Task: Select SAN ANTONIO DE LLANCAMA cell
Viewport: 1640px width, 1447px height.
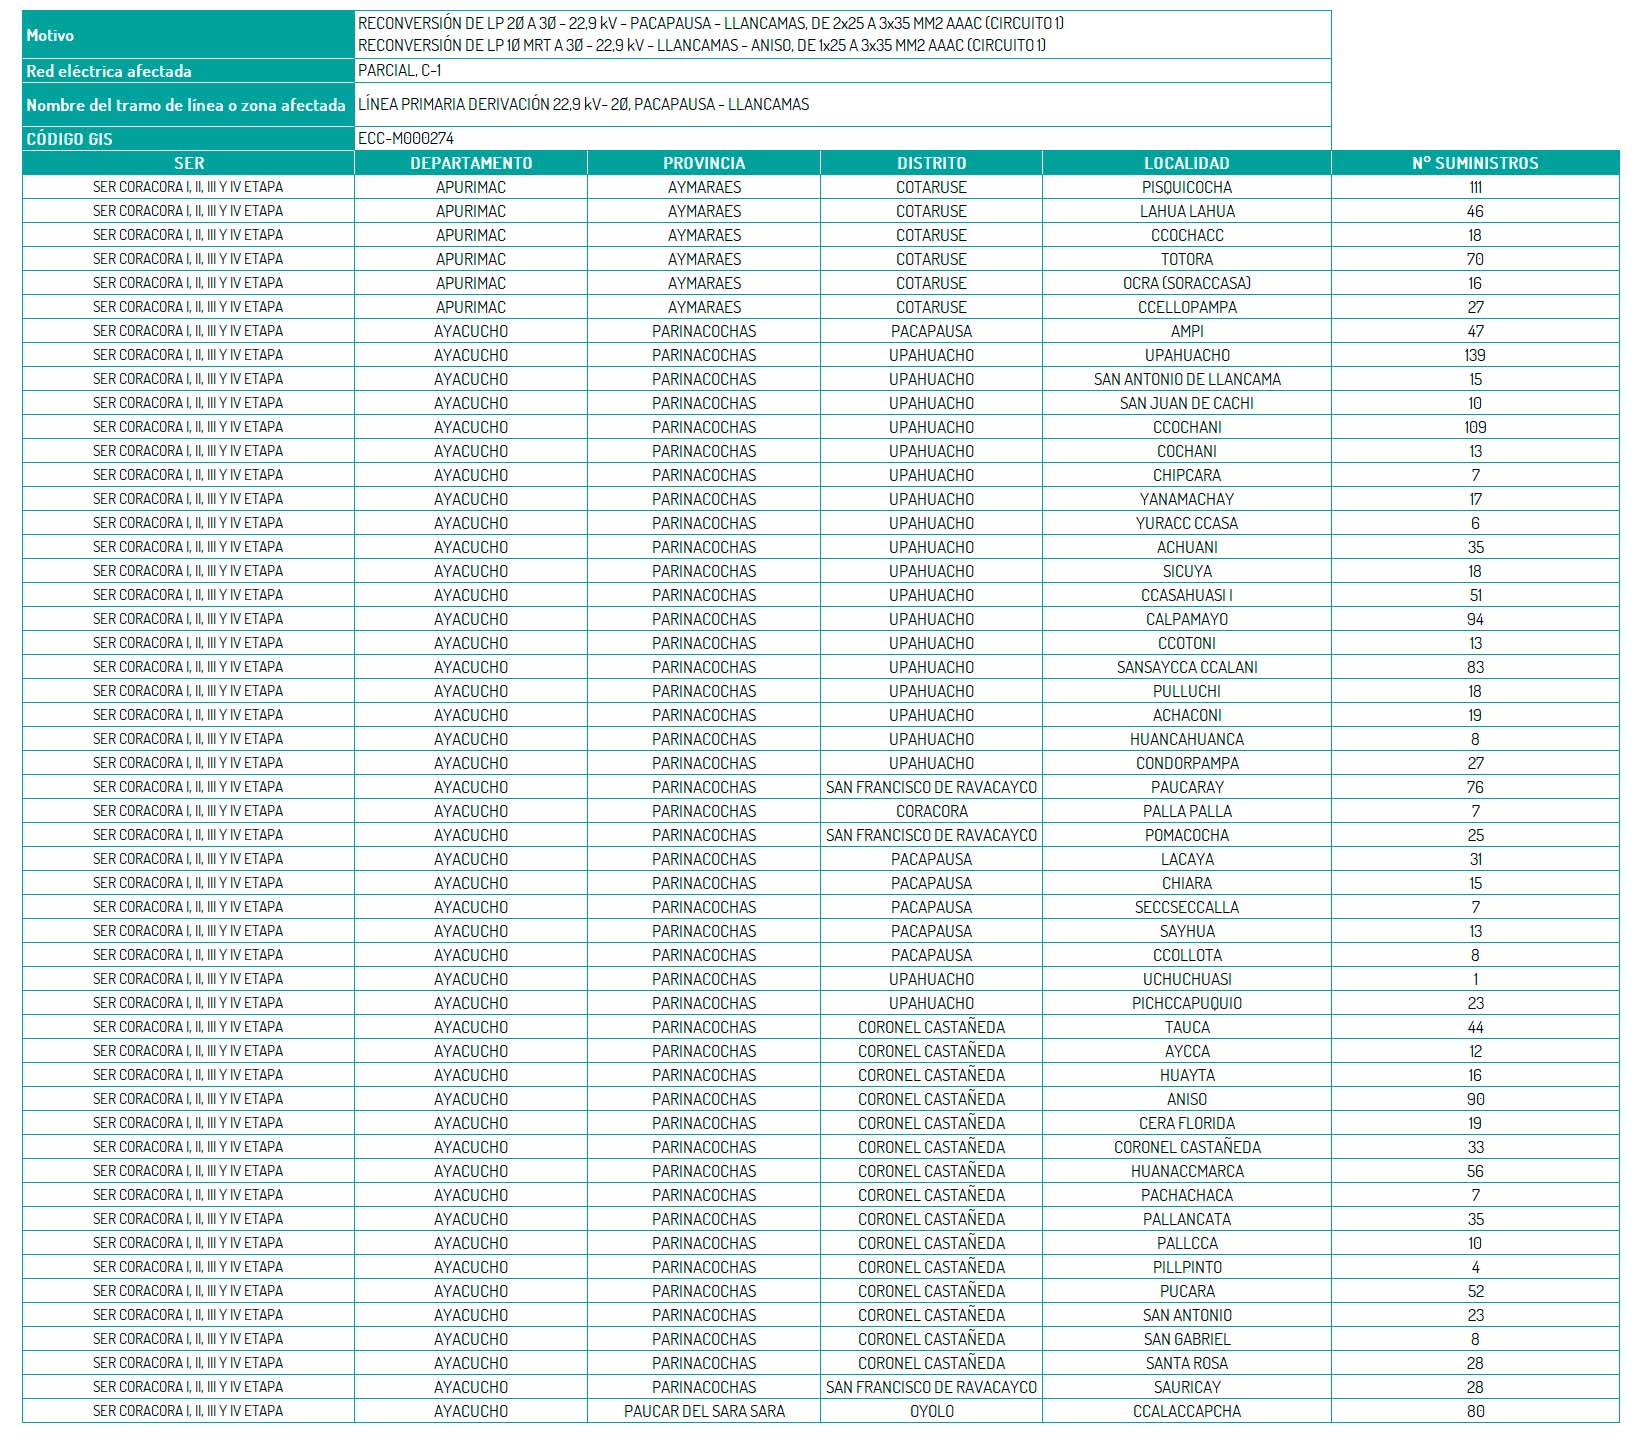Action: pos(1187,379)
